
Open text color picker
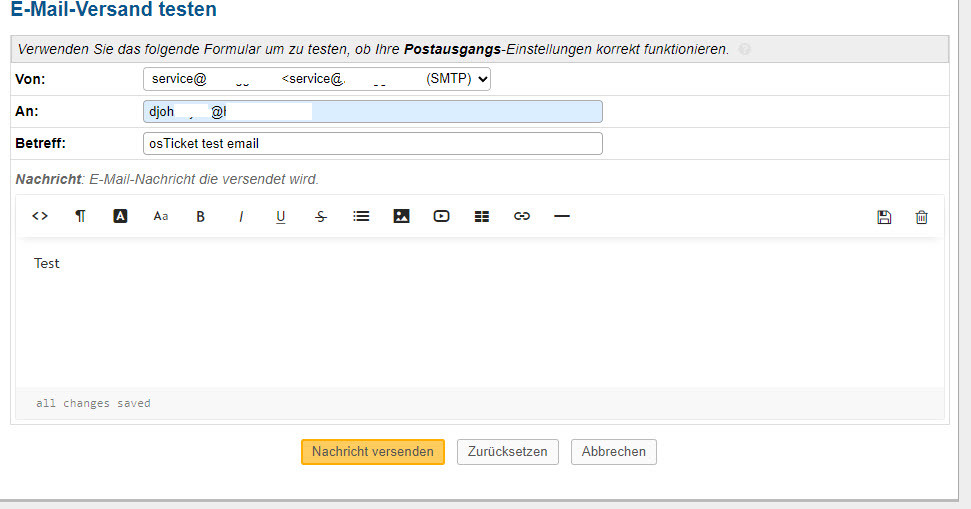(x=120, y=216)
